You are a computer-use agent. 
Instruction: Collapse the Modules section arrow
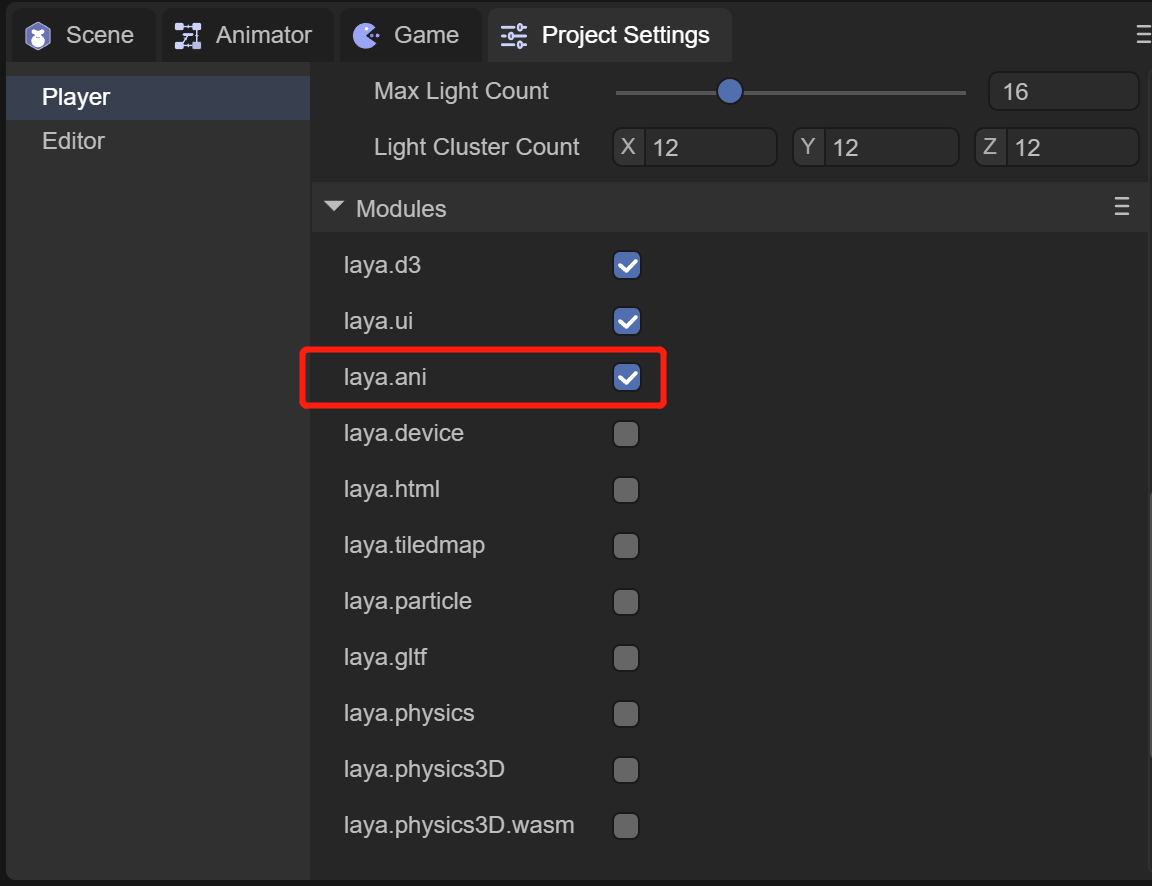click(x=333, y=208)
